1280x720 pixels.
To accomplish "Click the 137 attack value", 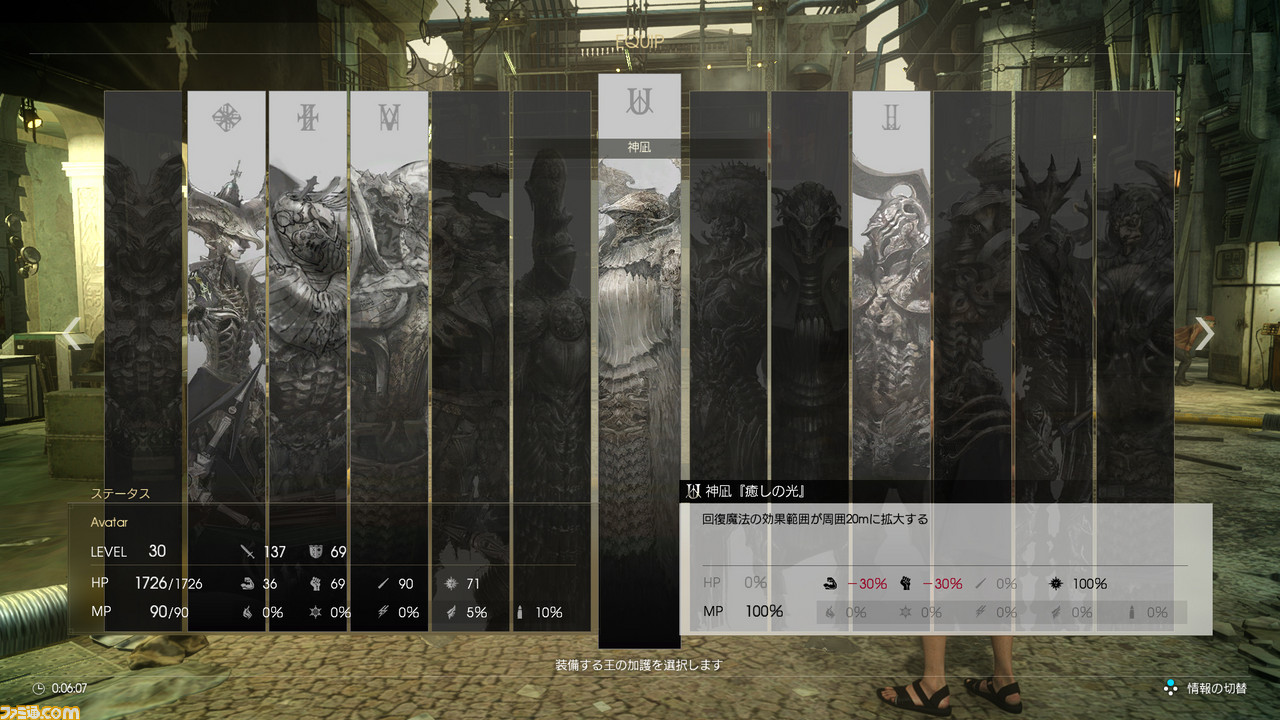I will coord(274,552).
